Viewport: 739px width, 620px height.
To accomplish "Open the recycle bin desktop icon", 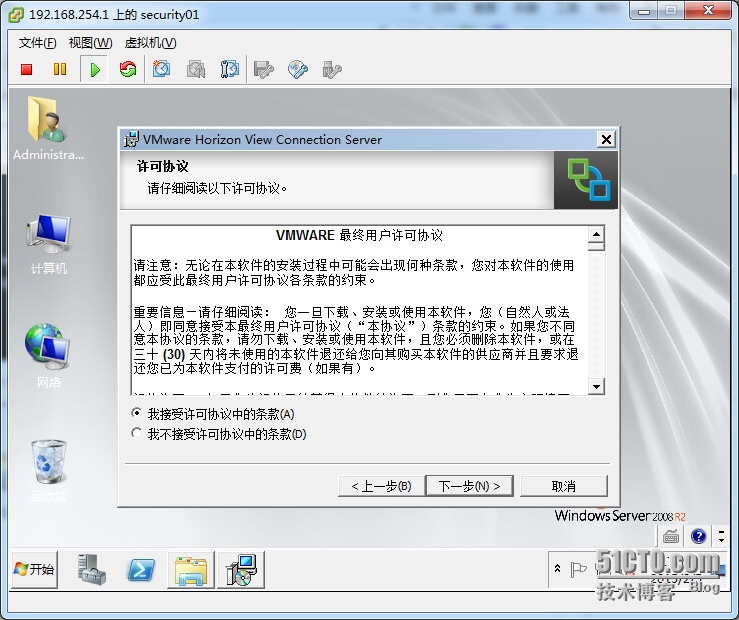I will pyautogui.click(x=49, y=471).
